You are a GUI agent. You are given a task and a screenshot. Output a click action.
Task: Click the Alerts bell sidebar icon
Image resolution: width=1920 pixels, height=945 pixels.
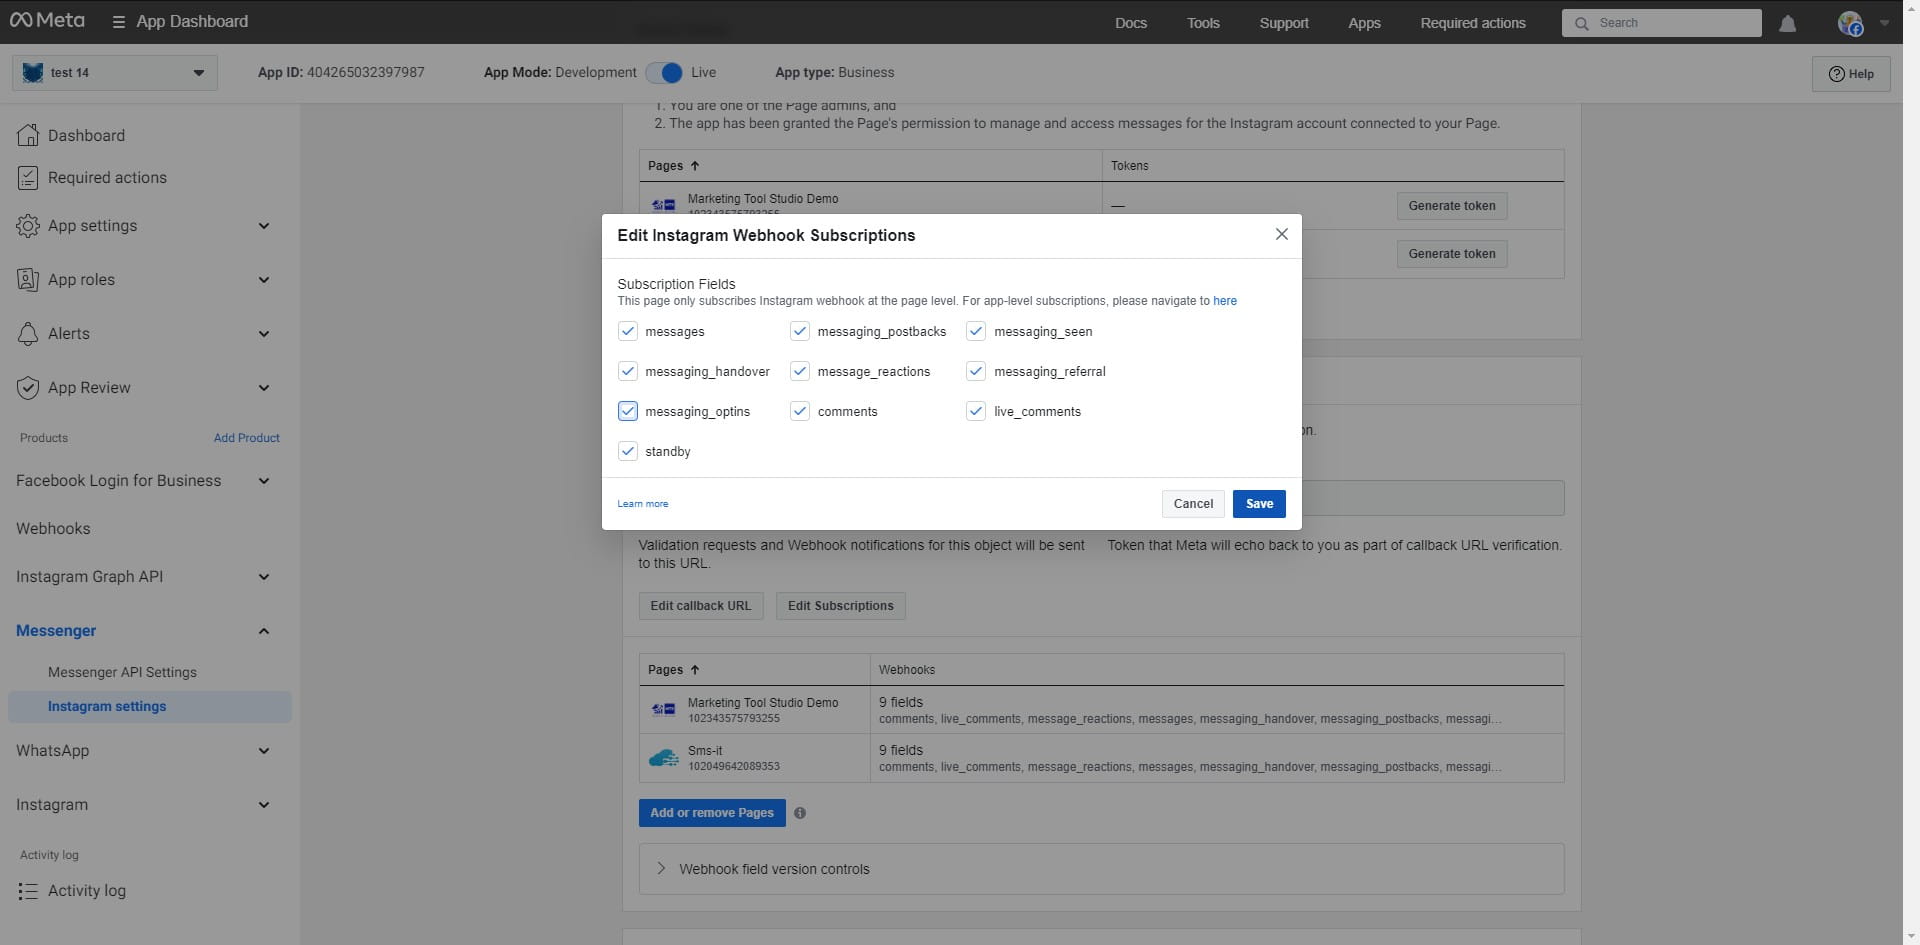point(28,334)
